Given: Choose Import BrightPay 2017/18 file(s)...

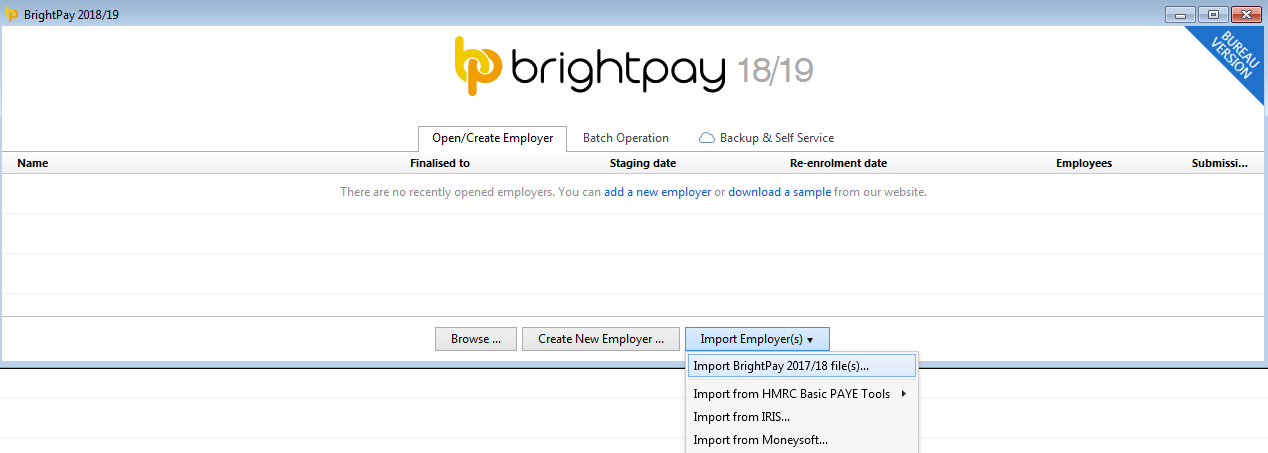Looking at the screenshot, I should point(801,366).
